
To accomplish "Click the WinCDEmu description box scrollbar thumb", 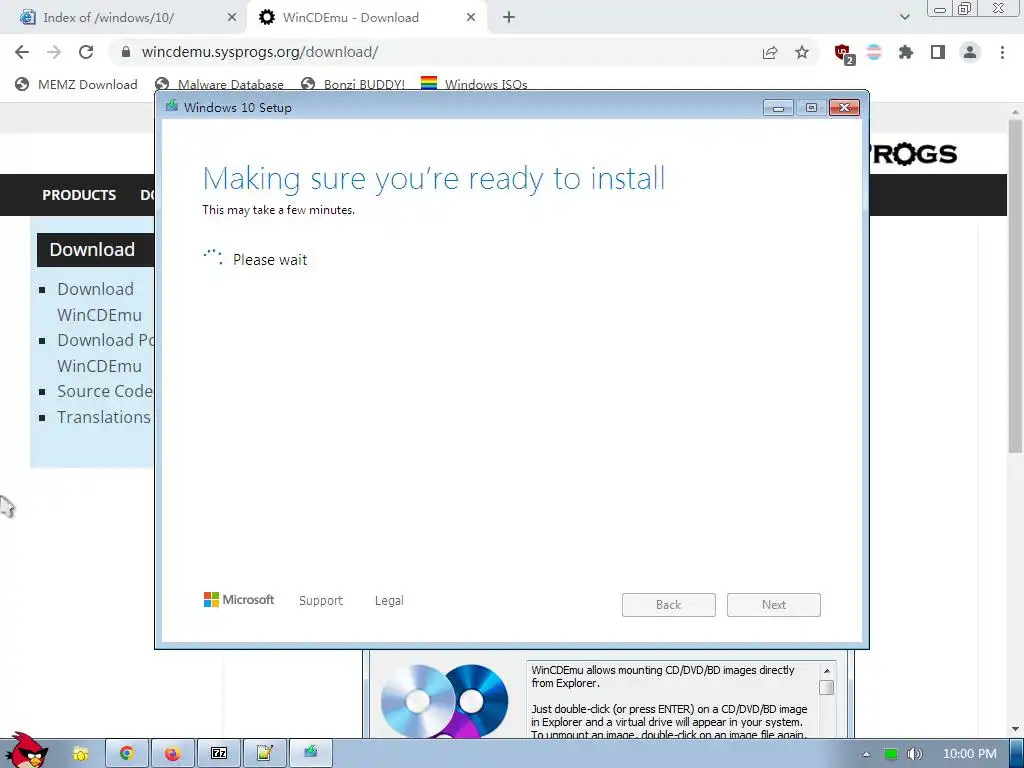I will 826,687.
